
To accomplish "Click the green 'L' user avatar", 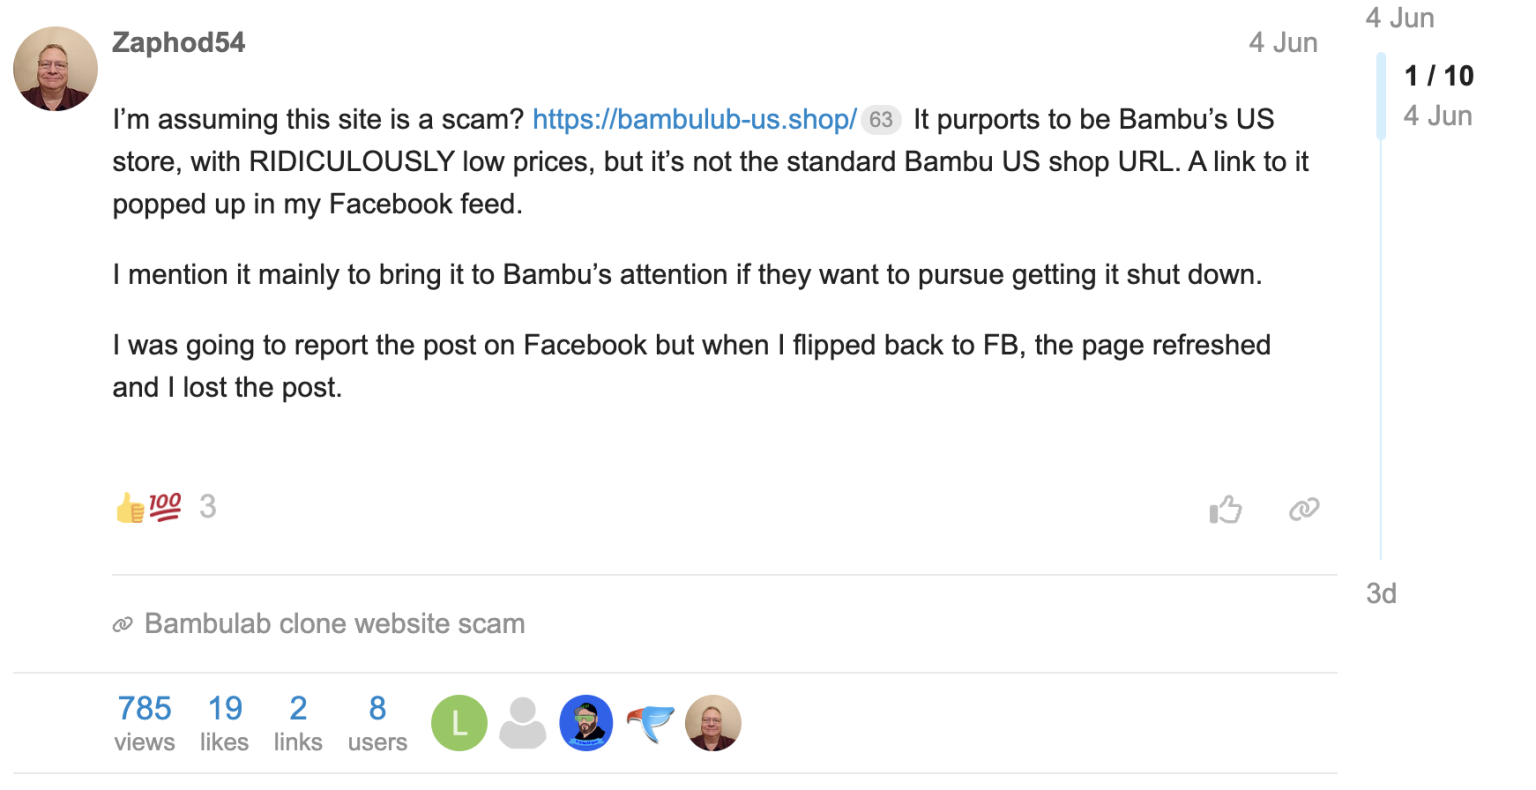I will (x=459, y=723).
